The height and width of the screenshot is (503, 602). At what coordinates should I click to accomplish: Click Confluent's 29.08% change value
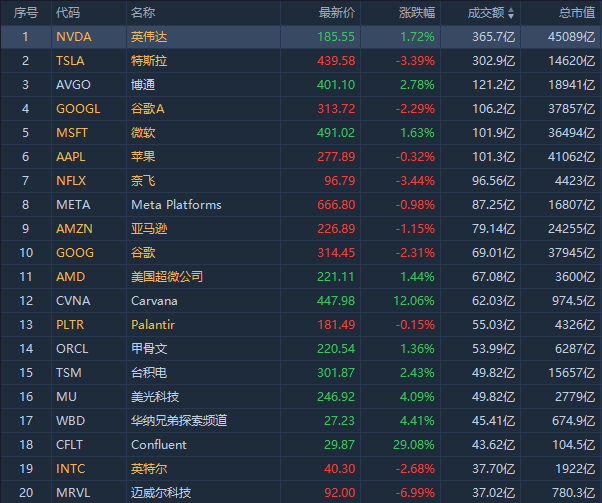(x=414, y=445)
